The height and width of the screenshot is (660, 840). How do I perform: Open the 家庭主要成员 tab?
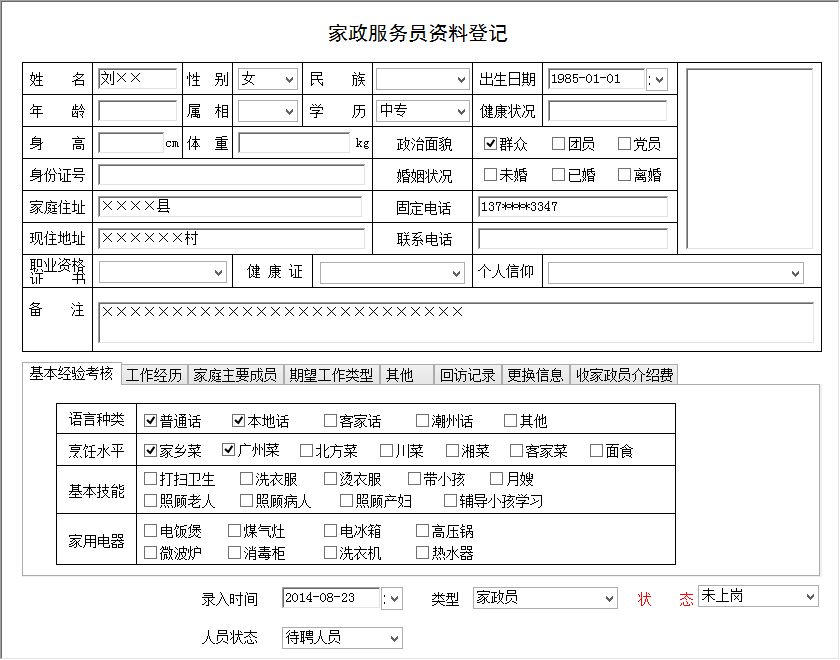(235, 375)
